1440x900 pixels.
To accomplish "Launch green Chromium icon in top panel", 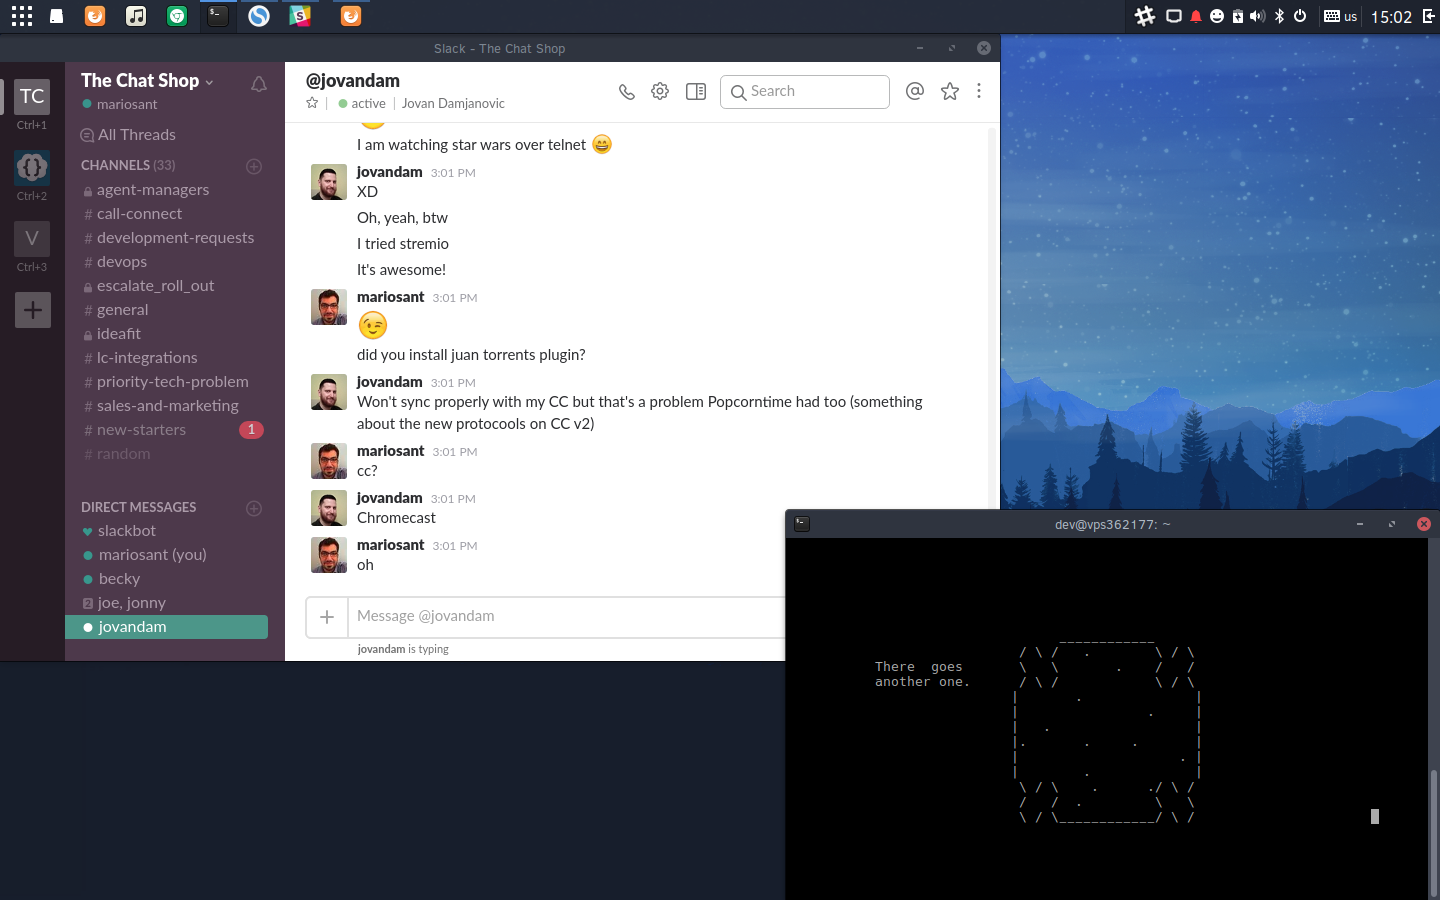I will [177, 16].
